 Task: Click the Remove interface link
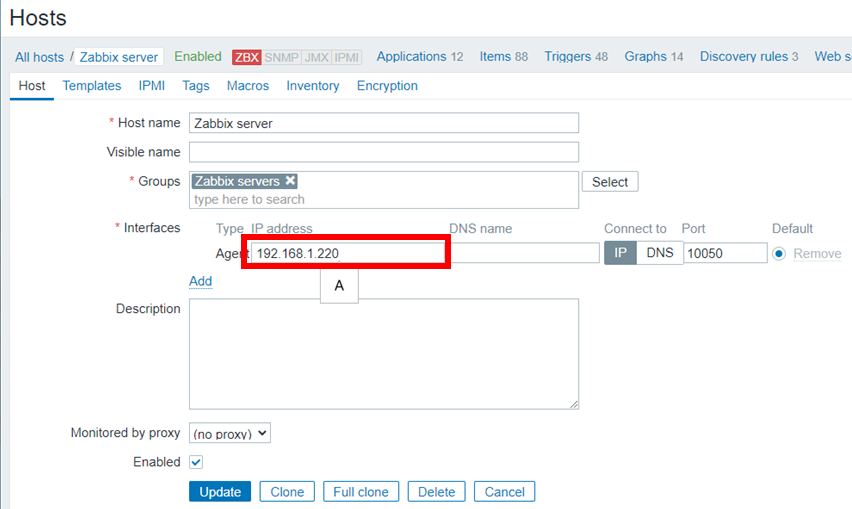(817, 254)
